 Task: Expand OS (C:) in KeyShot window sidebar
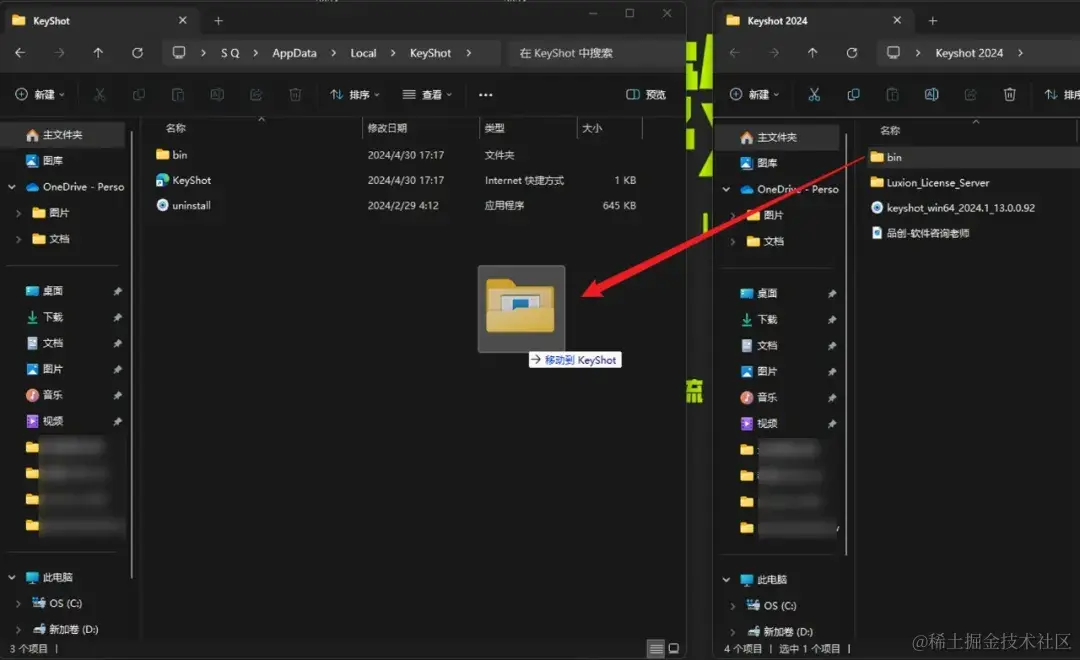point(19,604)
